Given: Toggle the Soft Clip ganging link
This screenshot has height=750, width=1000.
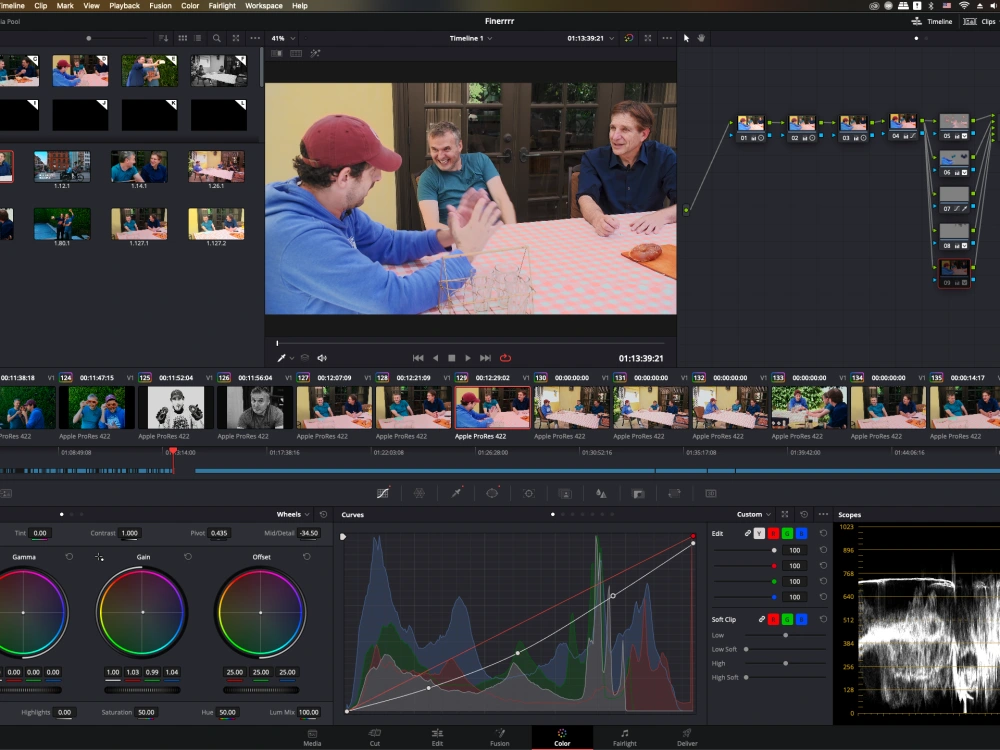Looking at the screenshot, I should [761, 619].
